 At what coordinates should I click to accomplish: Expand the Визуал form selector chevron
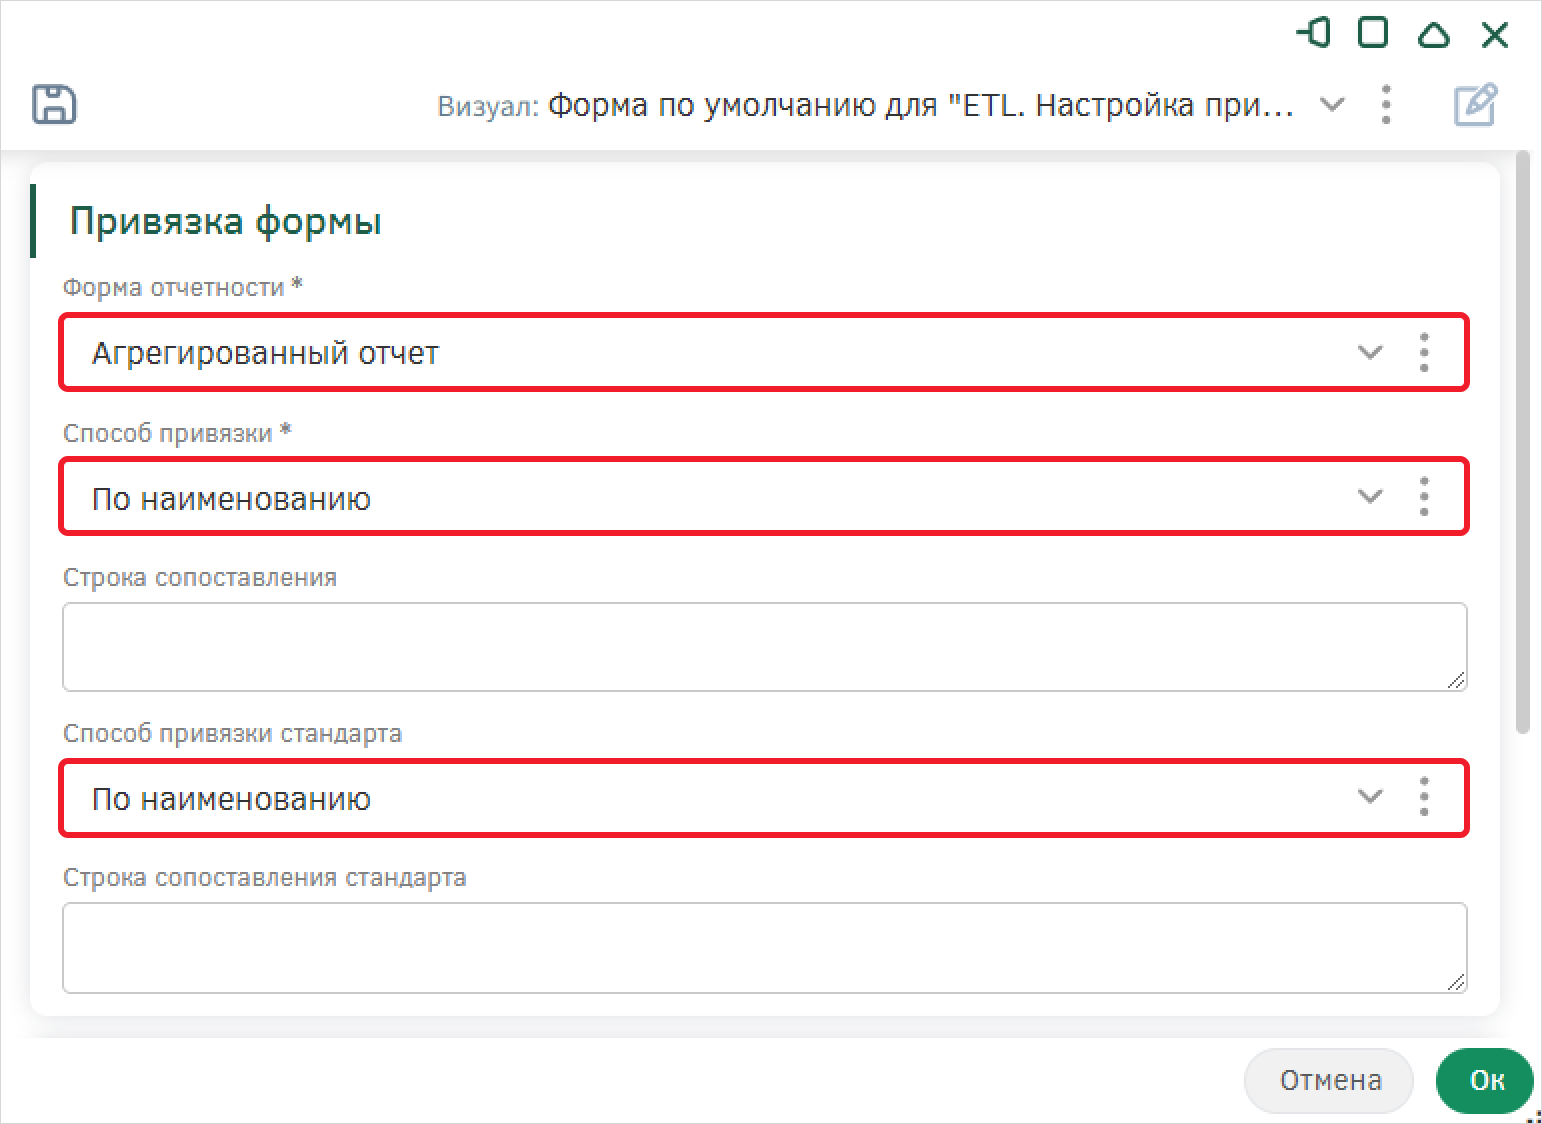[x=1332, y=104]
